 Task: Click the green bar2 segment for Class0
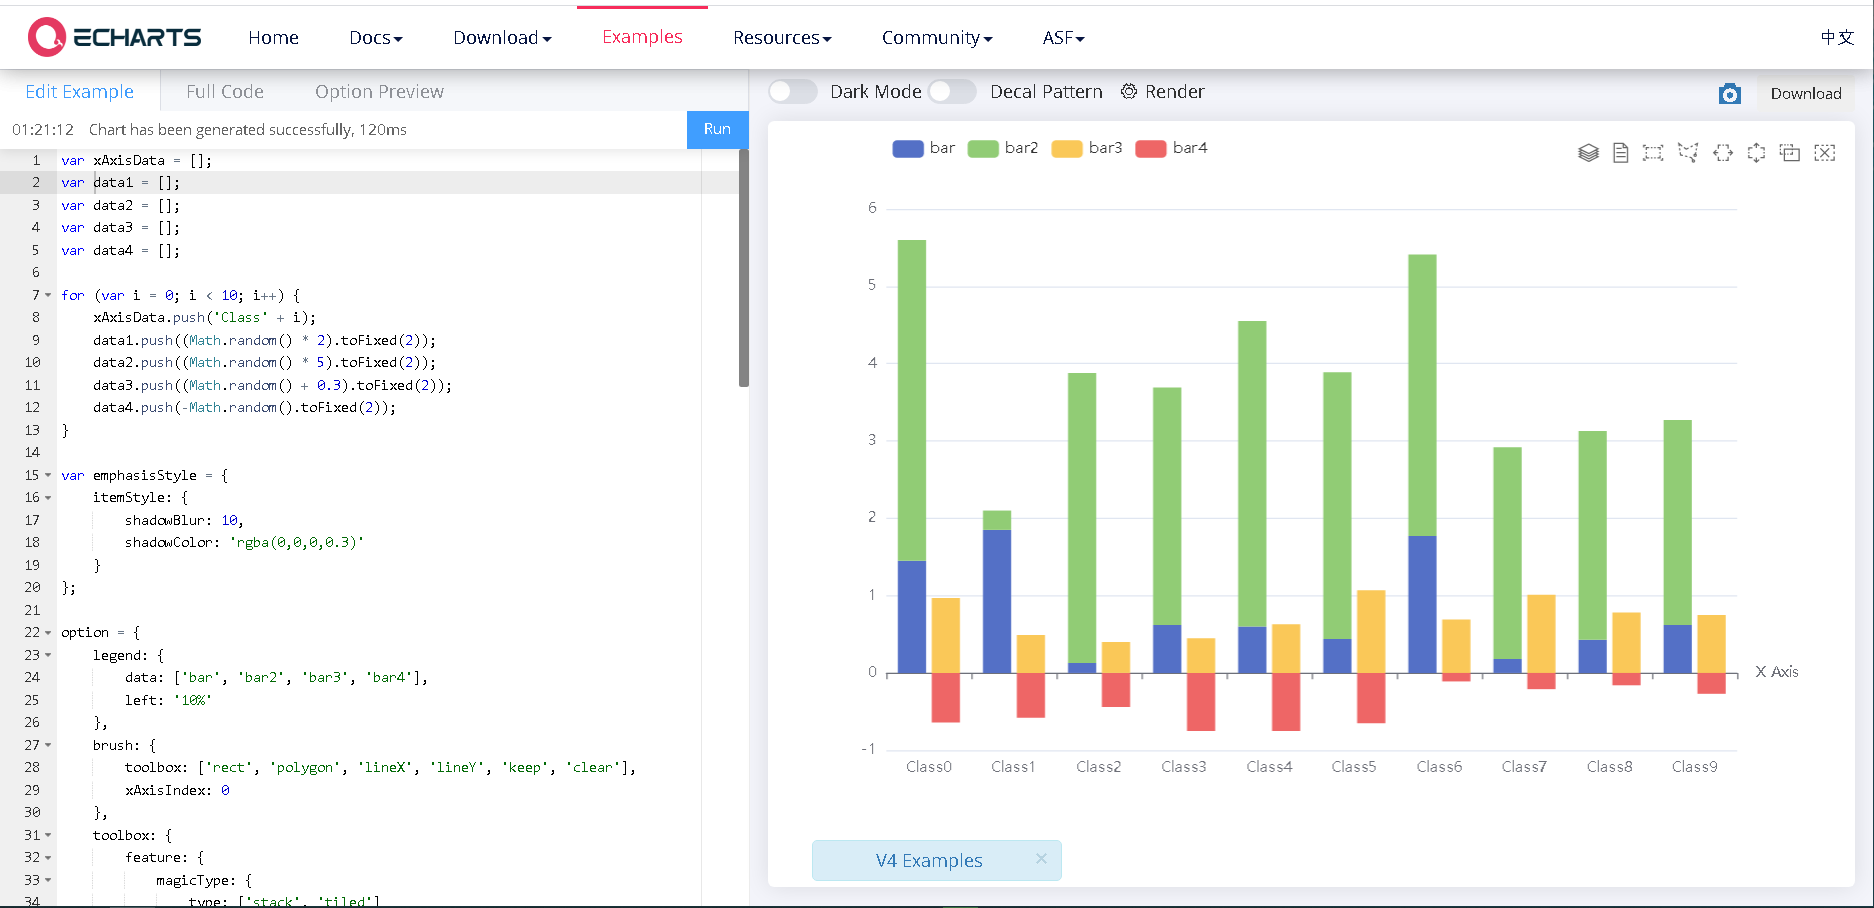[x=912, y=400]
